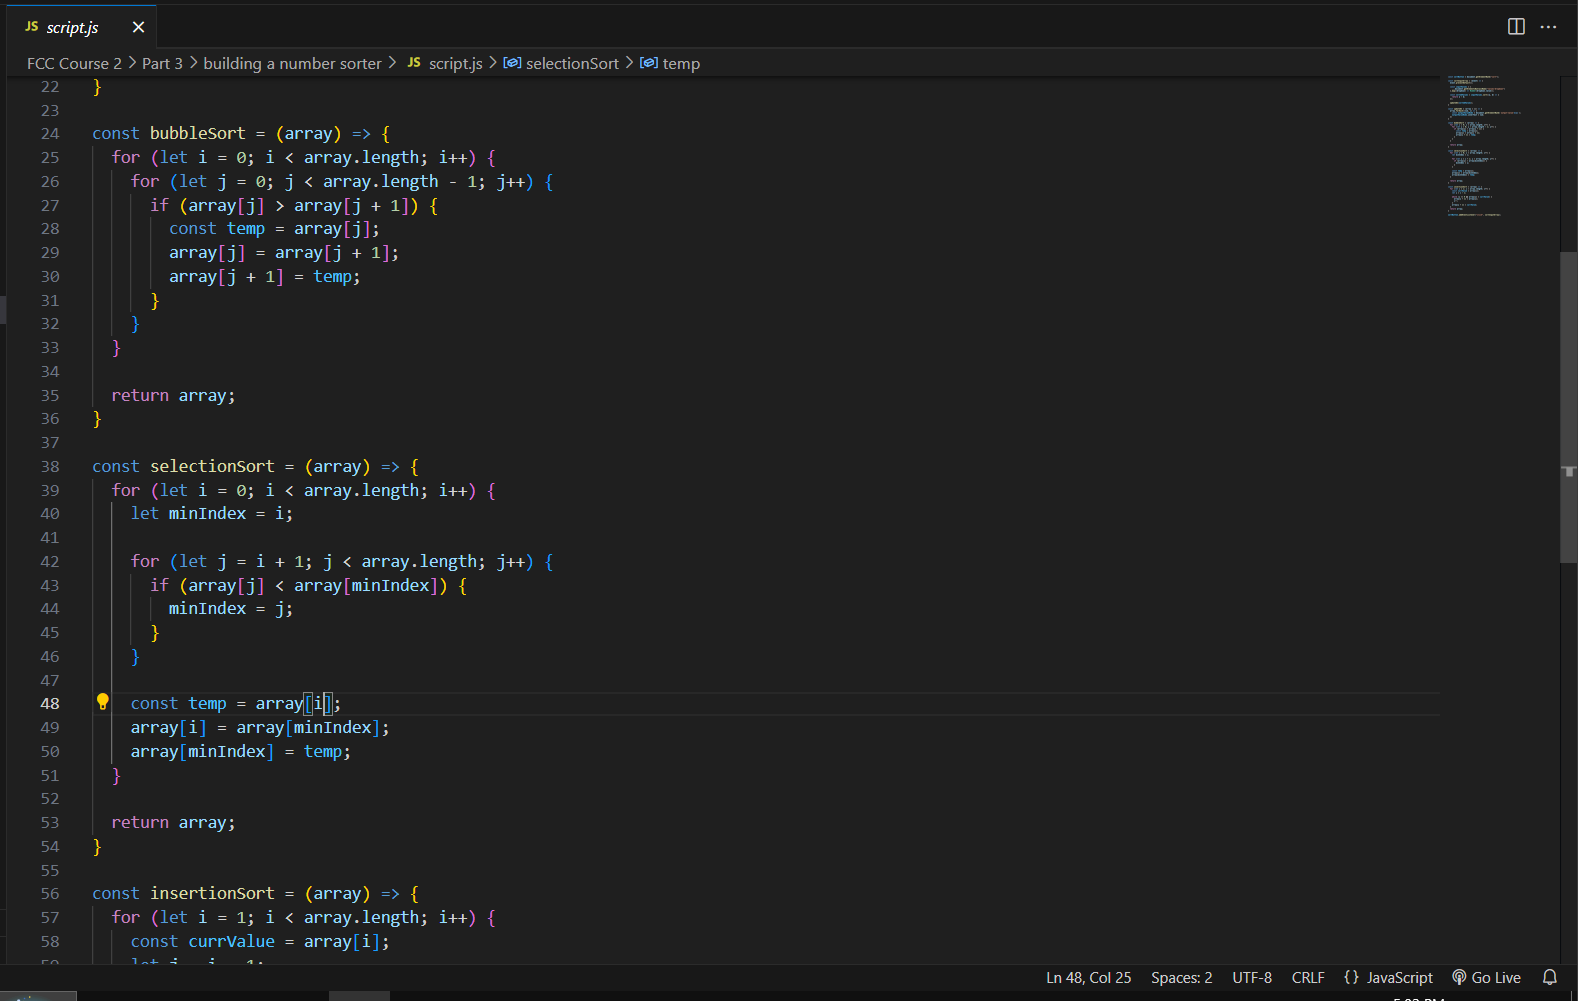Click the lightbulb code action icon
1578x1001 pixels.
pyautogui.click(x=102, y=702)
